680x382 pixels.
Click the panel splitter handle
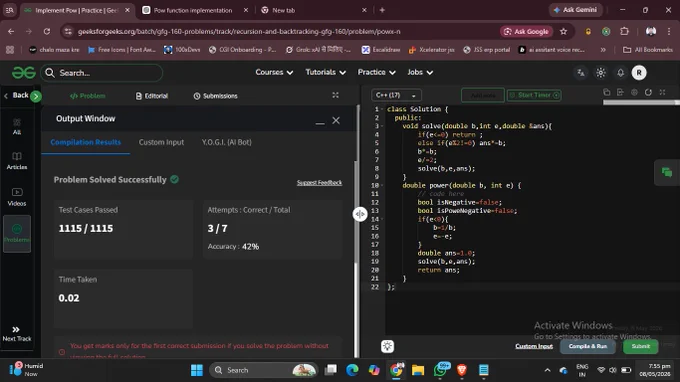[360, 214]
